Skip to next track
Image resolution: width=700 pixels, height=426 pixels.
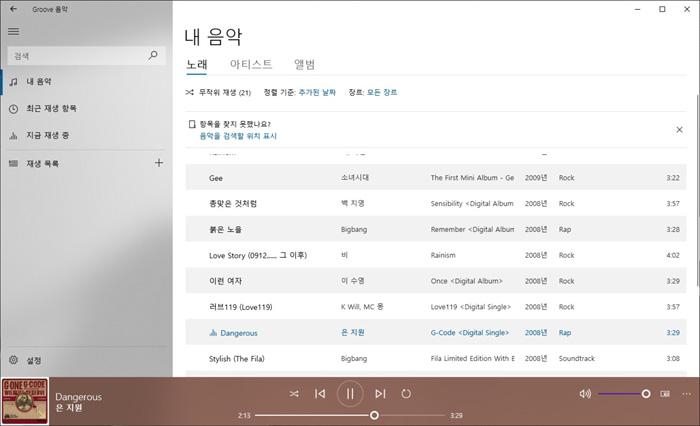tap(380, 394)
